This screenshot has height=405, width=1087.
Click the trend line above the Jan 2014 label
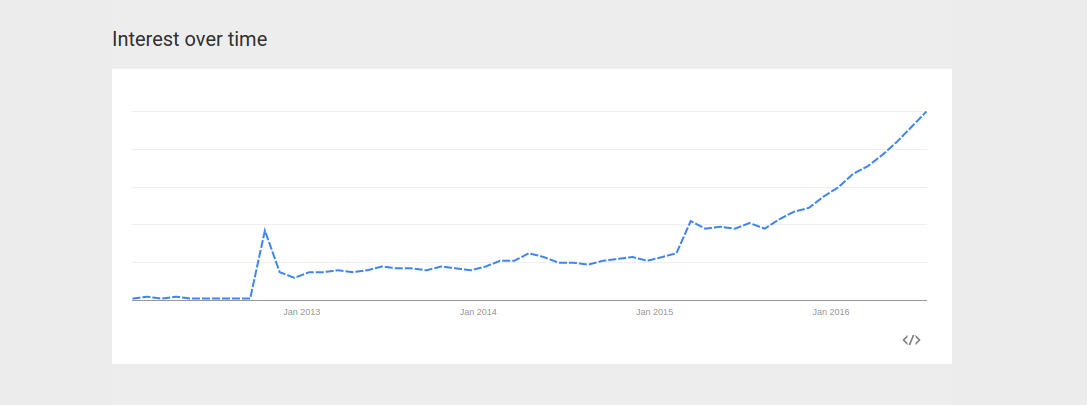tap(478, 268)
